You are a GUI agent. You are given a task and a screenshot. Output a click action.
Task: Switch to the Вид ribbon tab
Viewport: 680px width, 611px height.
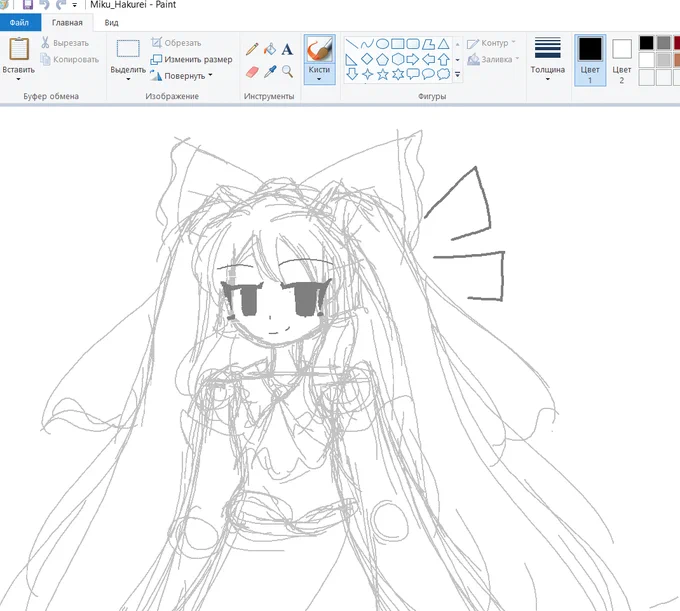111,23
